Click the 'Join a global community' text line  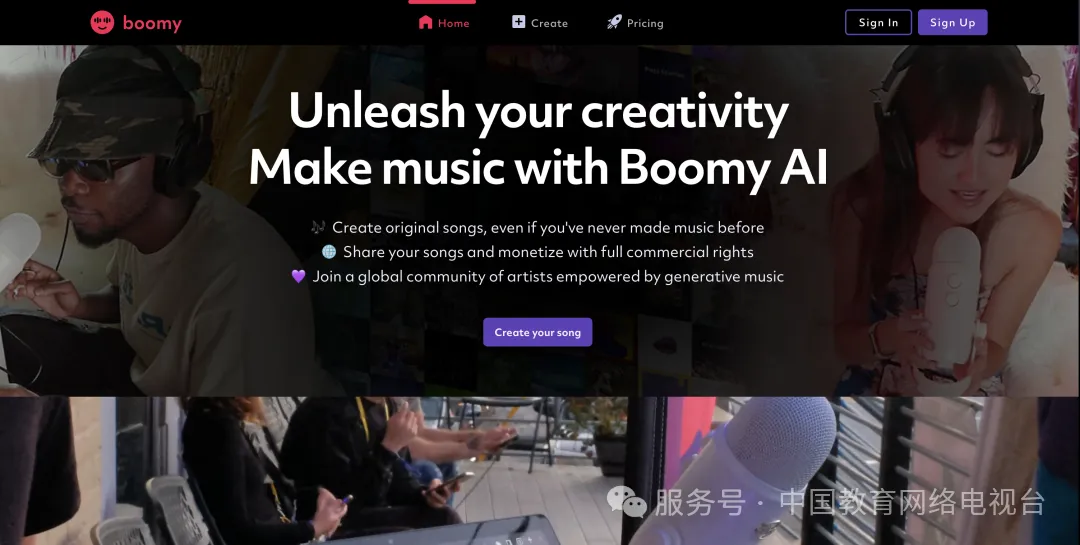click(x=548, y=276)
